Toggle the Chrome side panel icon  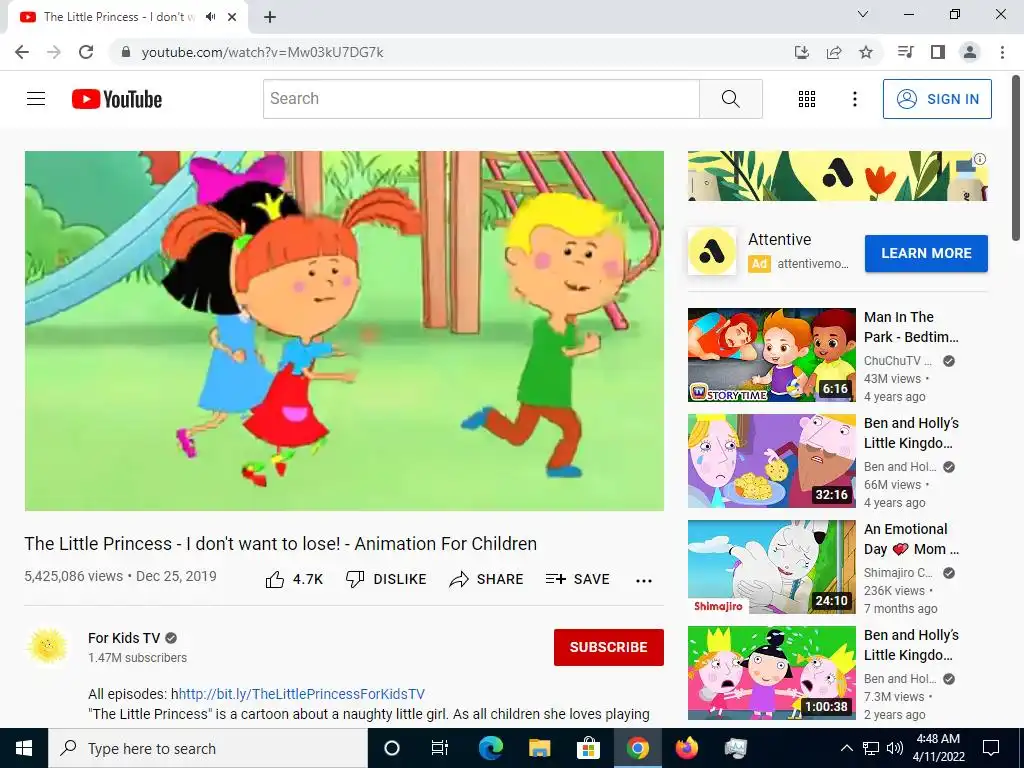938,52
